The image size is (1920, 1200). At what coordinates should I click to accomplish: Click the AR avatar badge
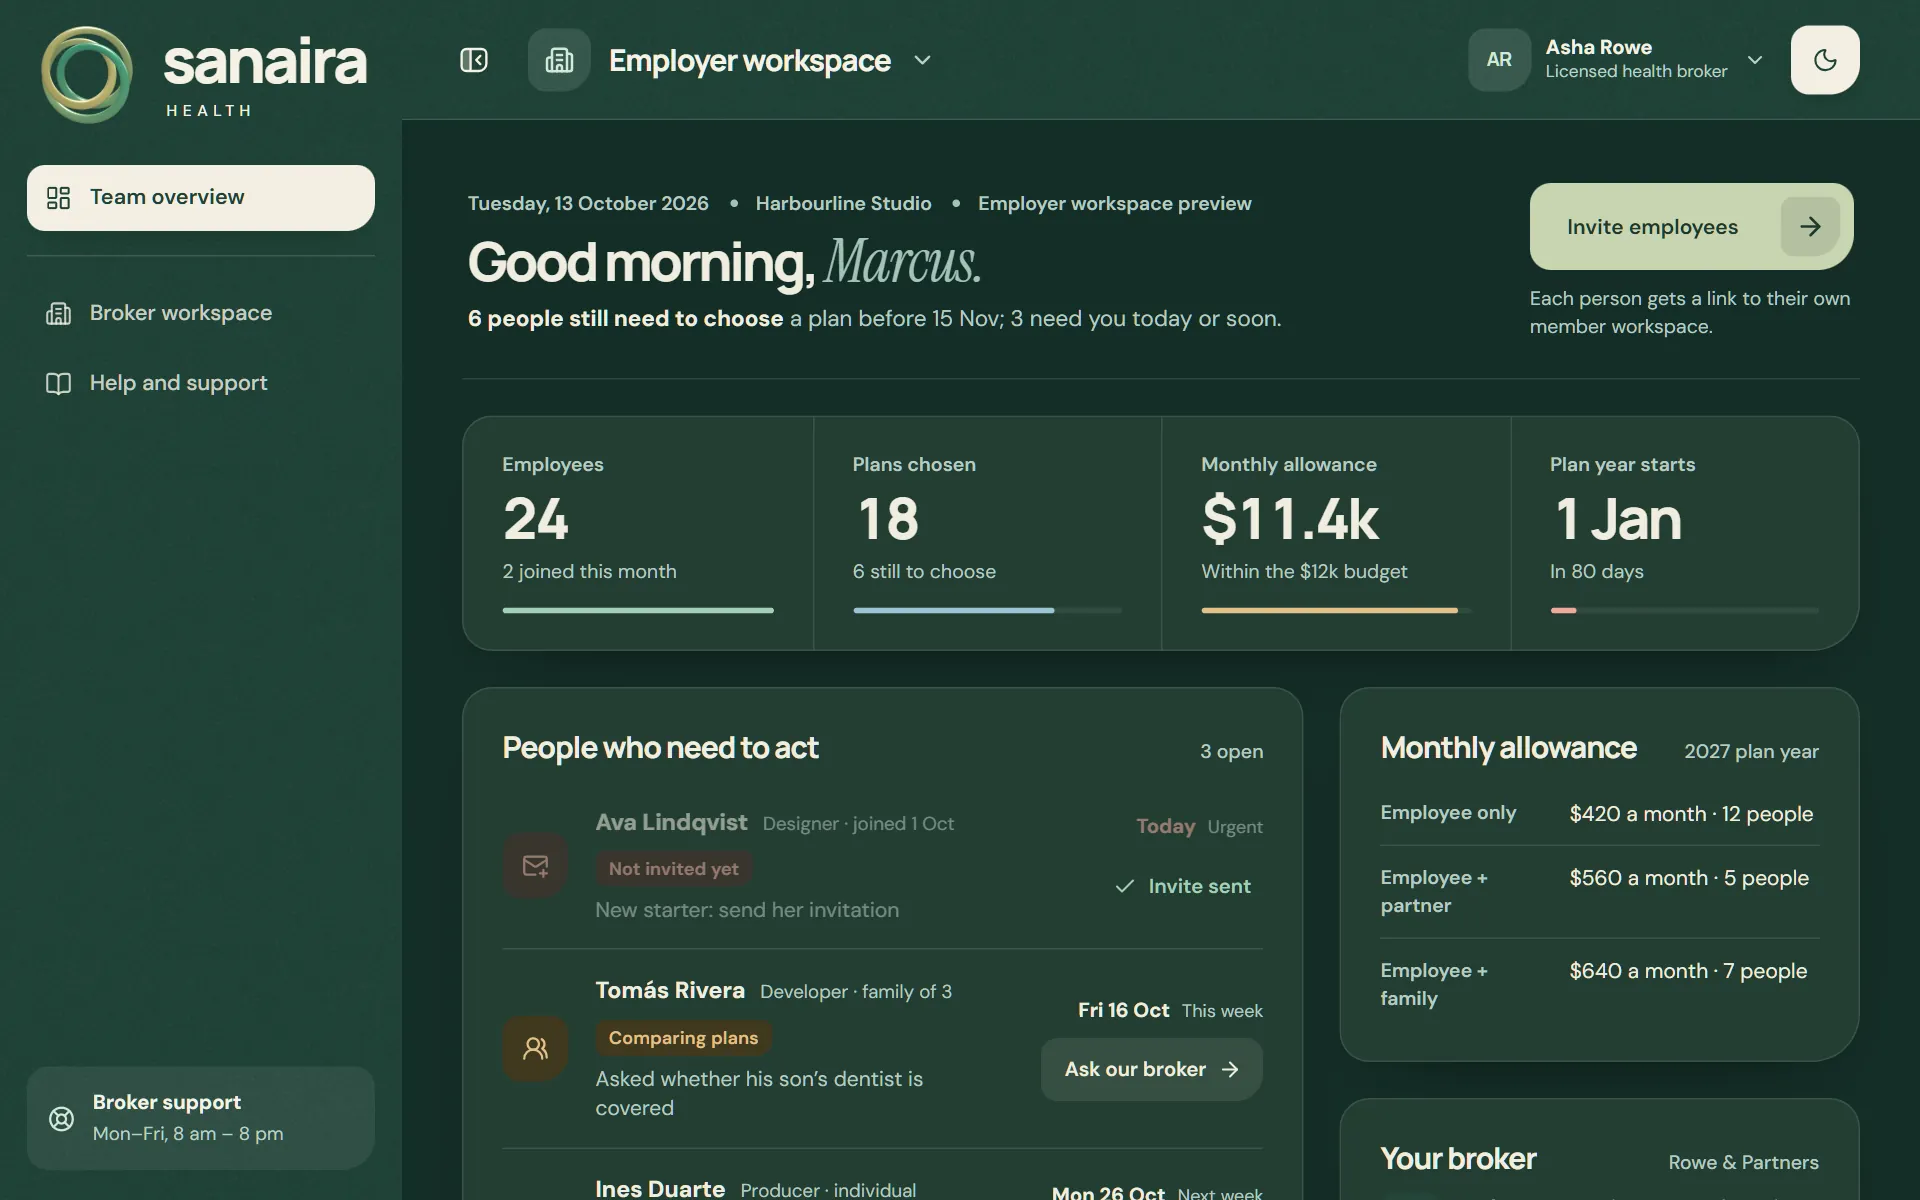(x=1499, y=60)
